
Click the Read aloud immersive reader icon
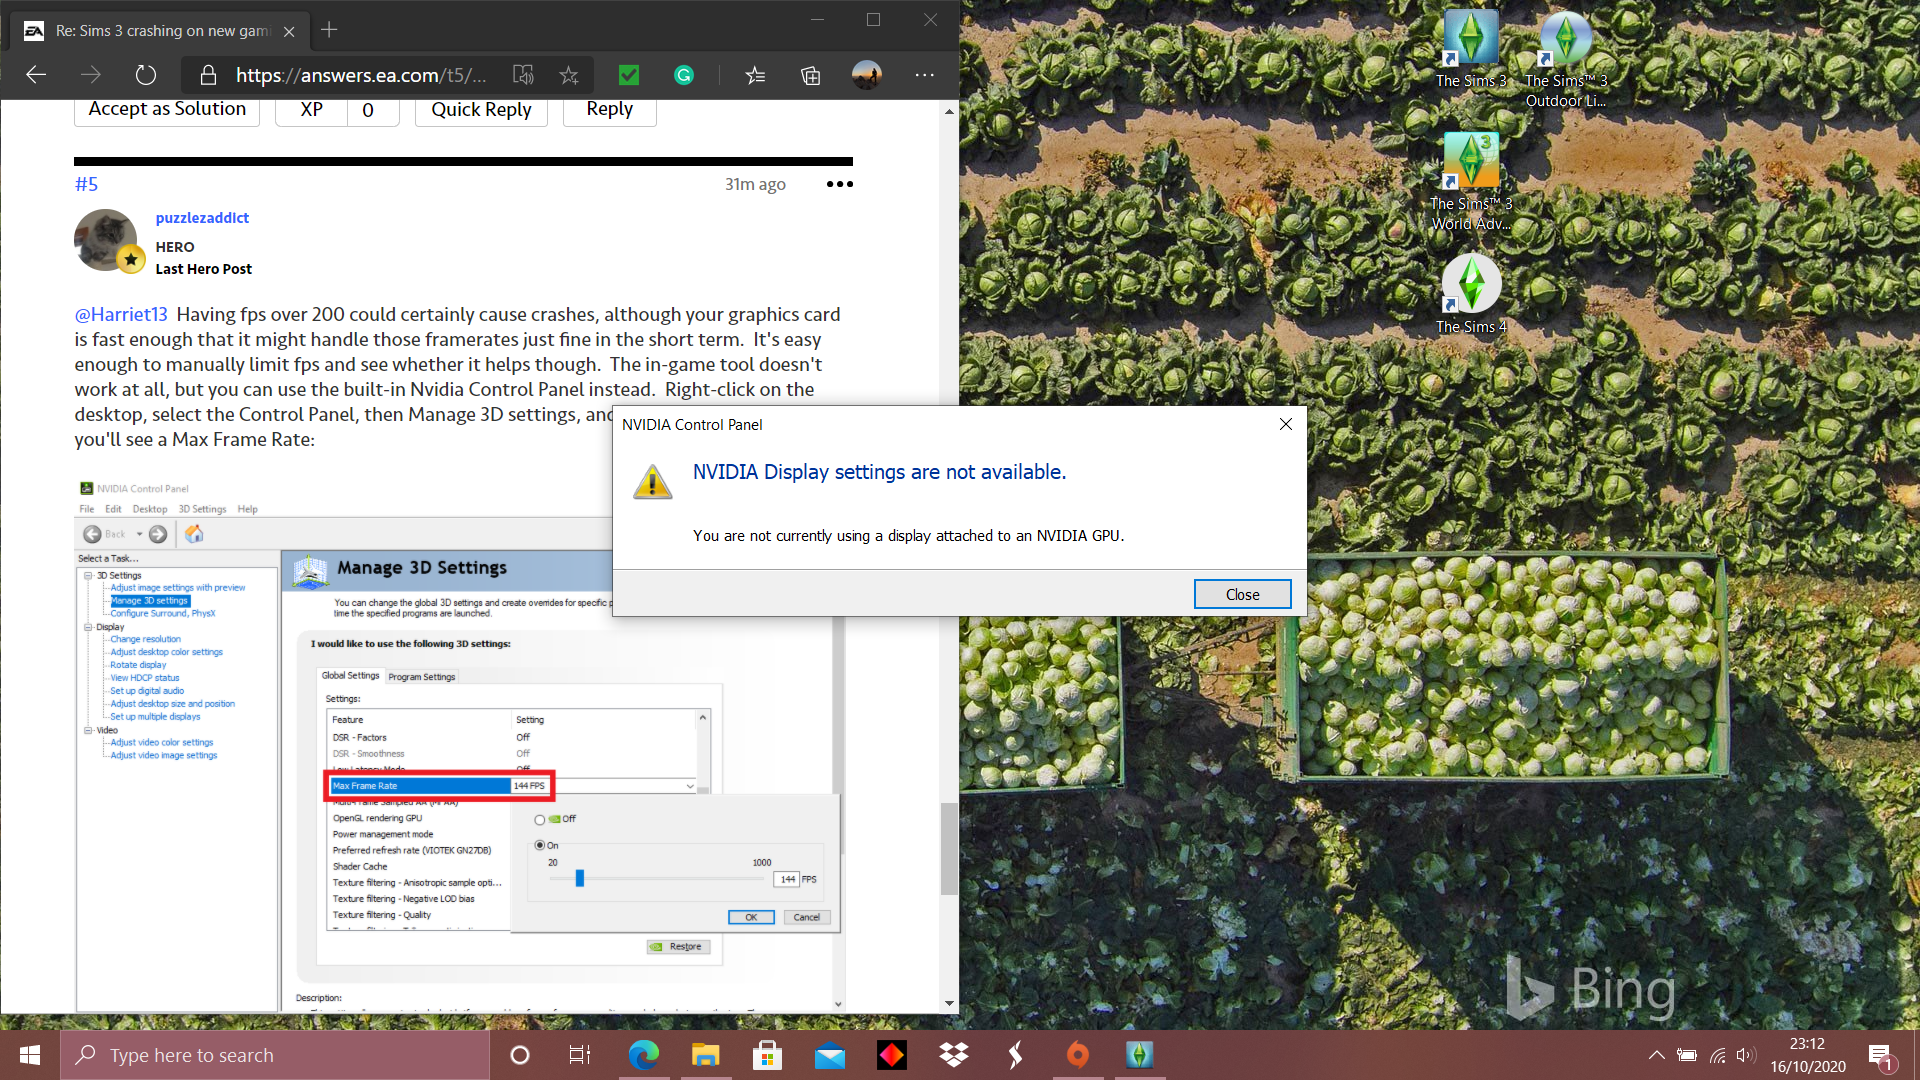(x=523, y=75)
